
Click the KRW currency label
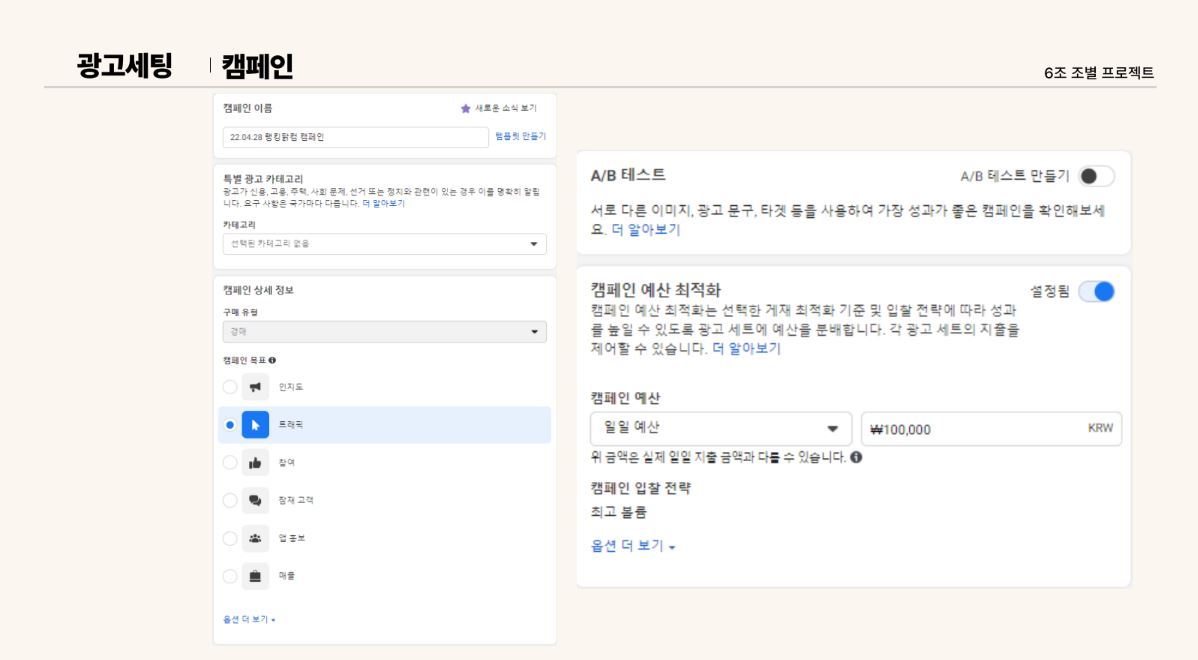(x=1100, y=428)
